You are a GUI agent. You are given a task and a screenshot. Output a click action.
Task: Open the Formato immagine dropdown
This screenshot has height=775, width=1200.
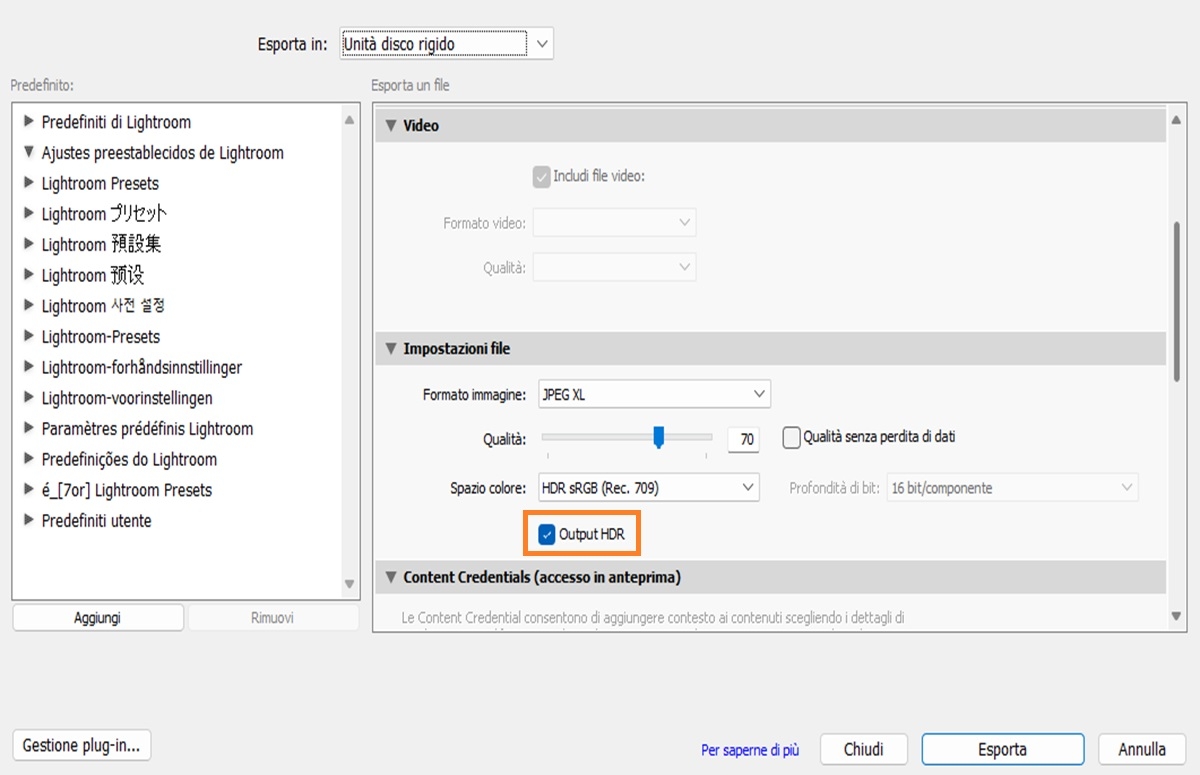point(654,395)
